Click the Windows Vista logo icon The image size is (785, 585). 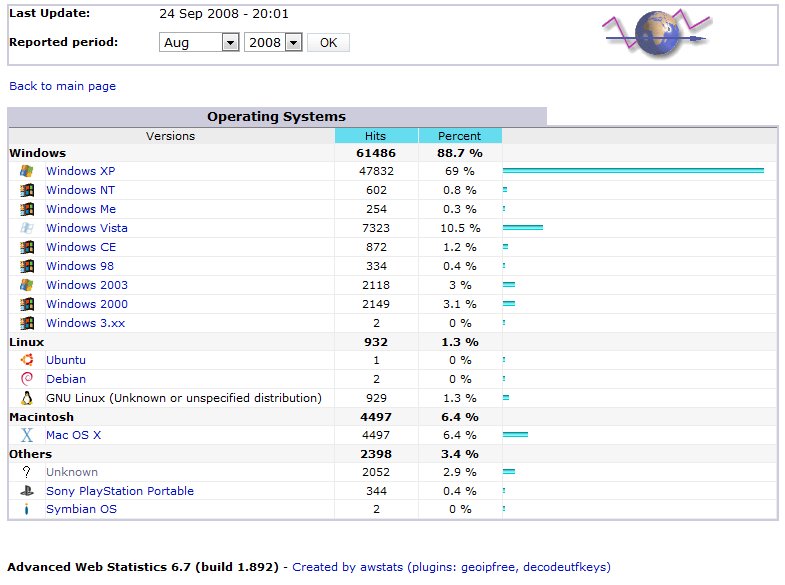tap(27, 228)
